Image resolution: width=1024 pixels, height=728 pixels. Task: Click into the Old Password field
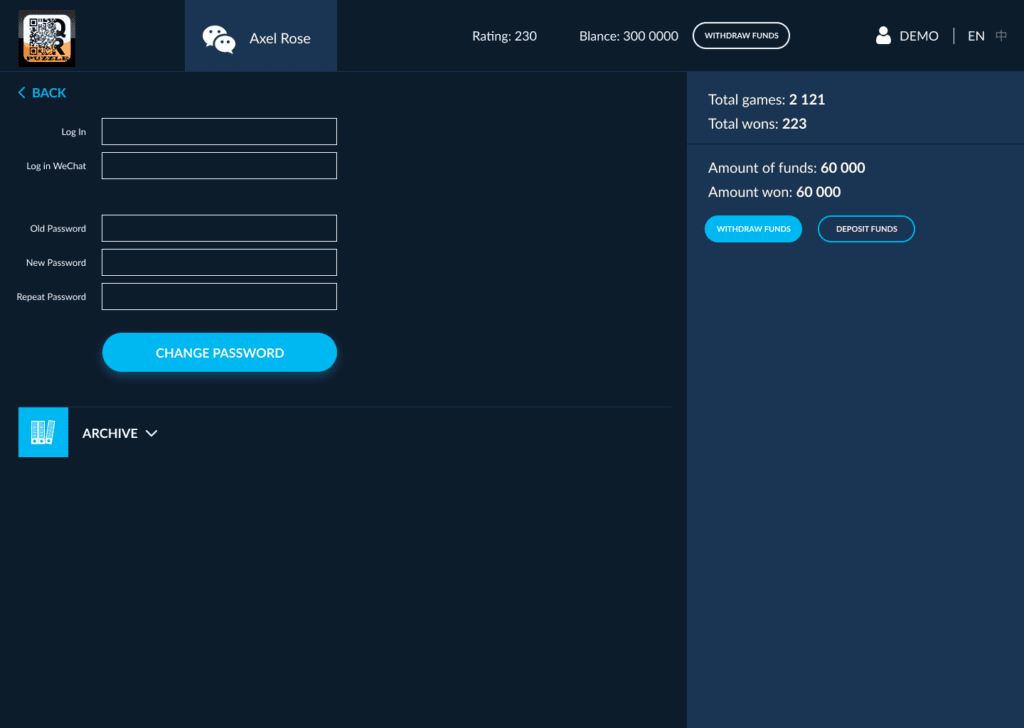[x=219, y=228]
